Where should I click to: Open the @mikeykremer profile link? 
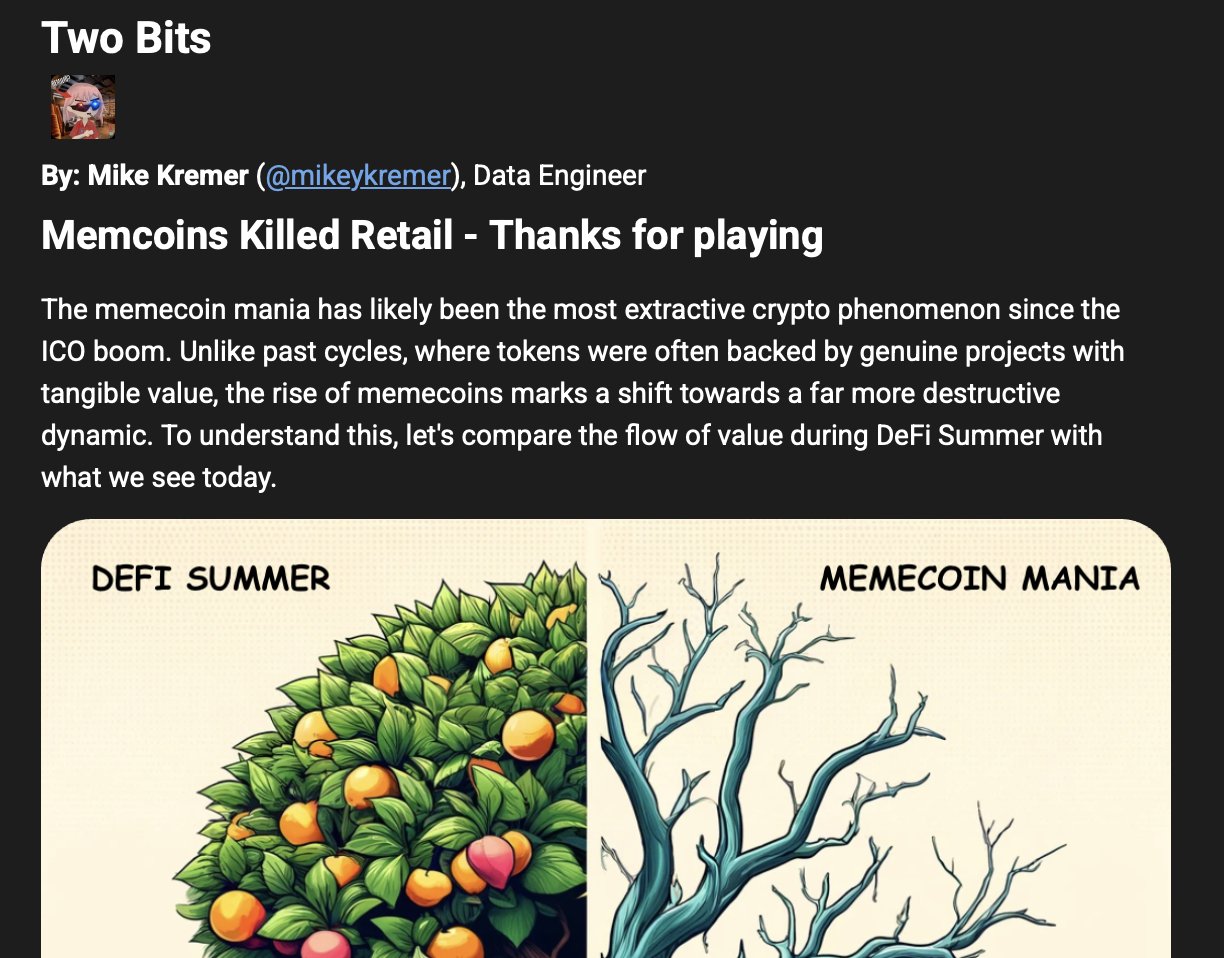click(x=358, y=176)
